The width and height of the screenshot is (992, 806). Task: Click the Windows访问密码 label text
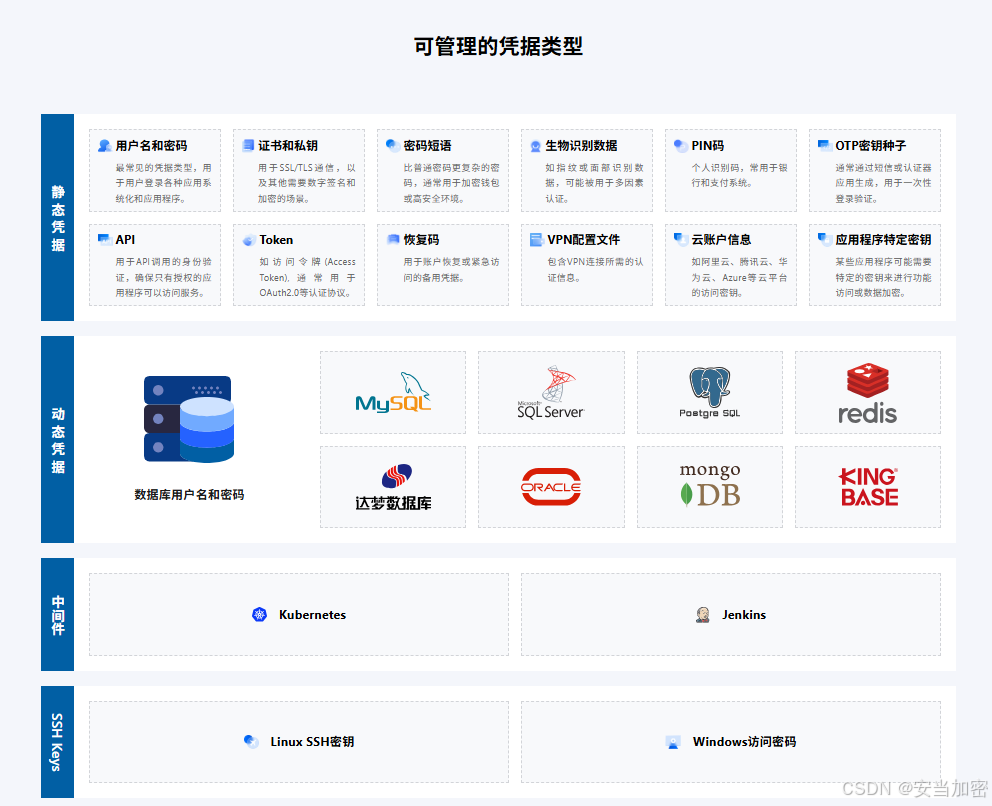click(744, 741)
